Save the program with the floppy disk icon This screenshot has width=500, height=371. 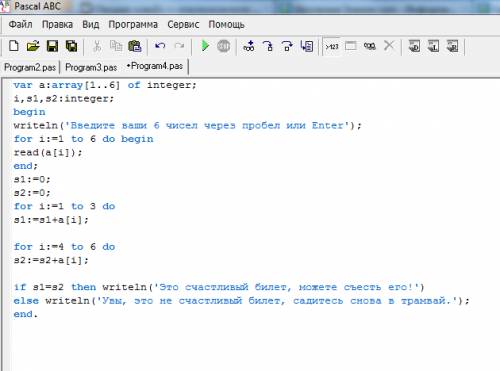tap(52, 46)
